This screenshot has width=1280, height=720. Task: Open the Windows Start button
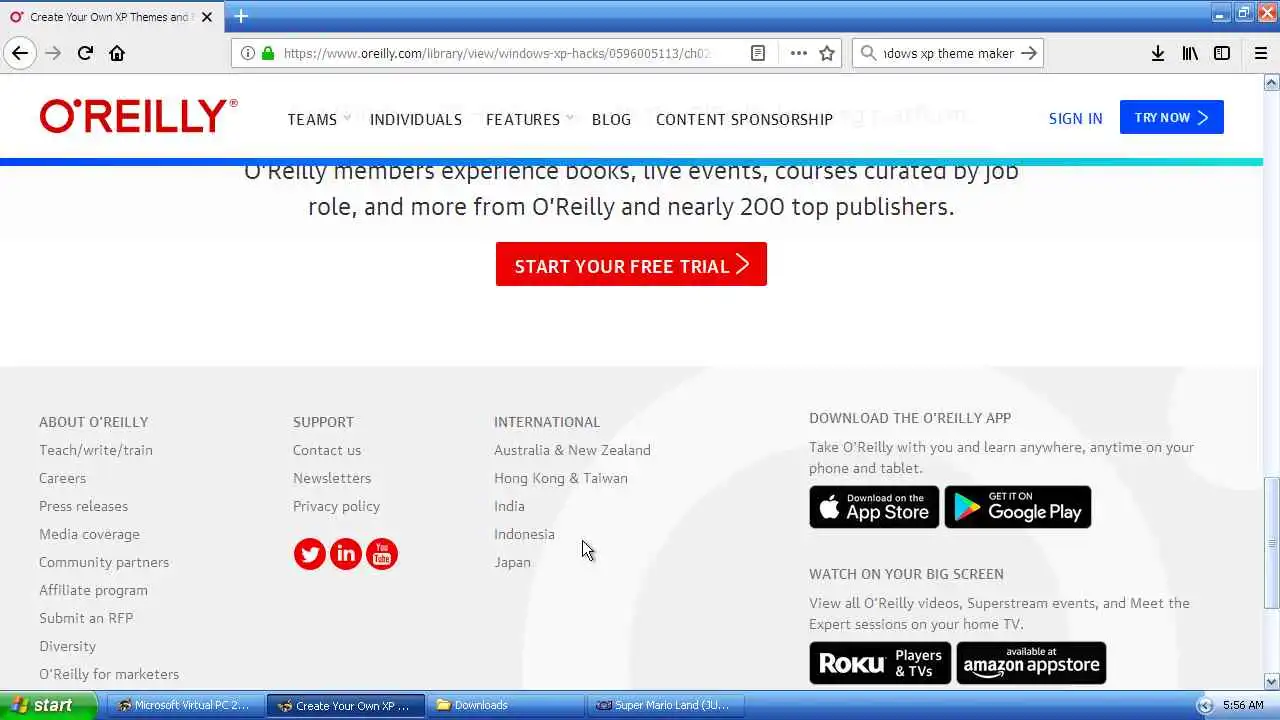(x=49, y=705)
